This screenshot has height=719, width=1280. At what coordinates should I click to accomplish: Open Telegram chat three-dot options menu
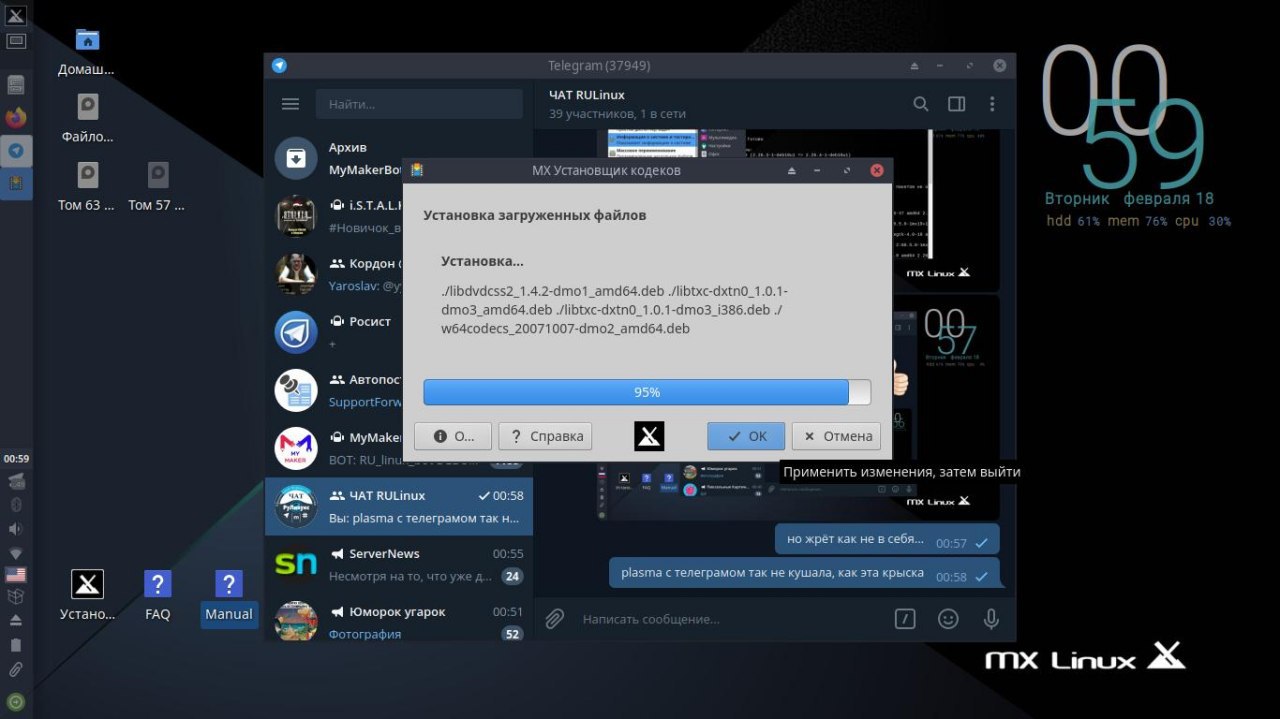pos(992,104)
